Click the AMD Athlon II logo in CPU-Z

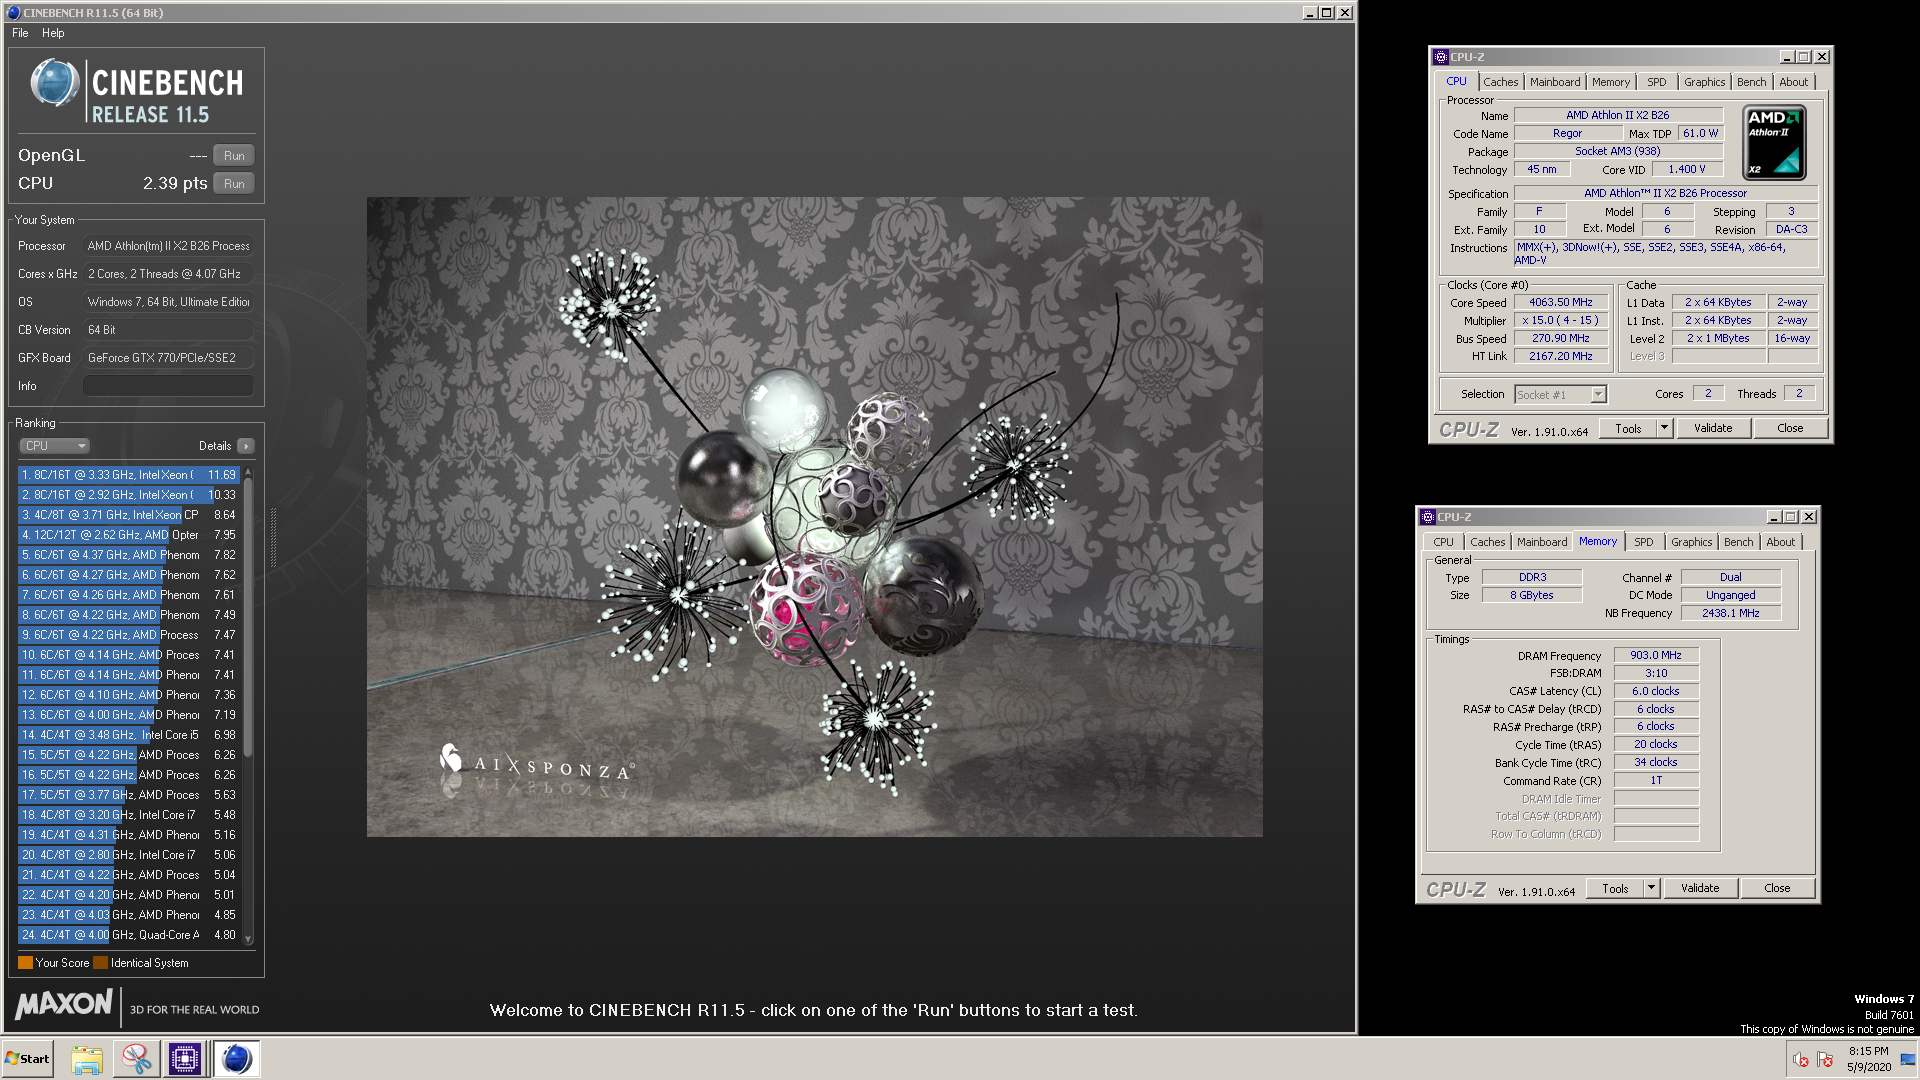1774,143
